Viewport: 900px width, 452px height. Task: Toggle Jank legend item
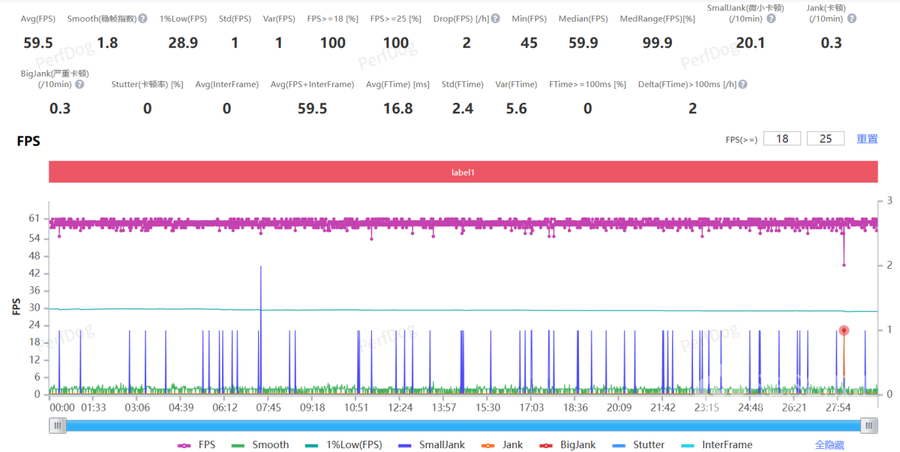[502, 445]
